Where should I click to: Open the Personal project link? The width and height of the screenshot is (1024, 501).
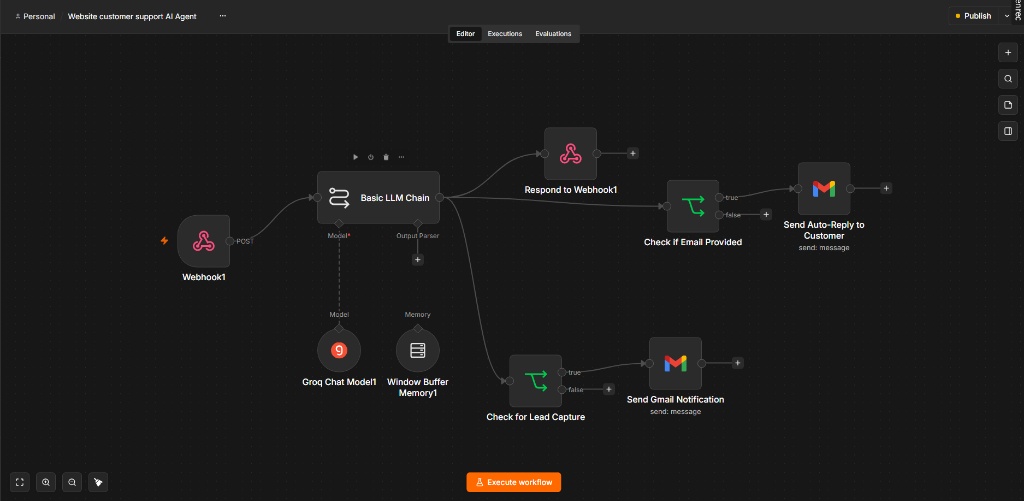click(35, 16)
